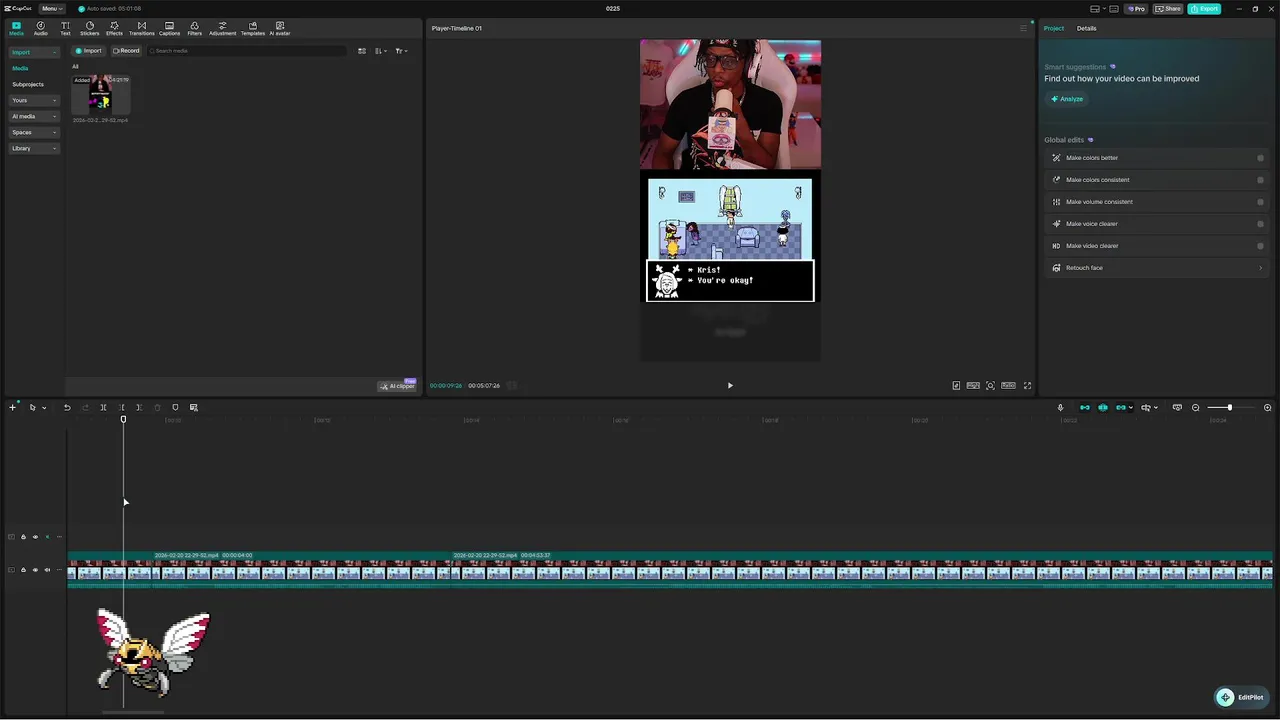Screen dimensions: 1280x720
Task: Click the timeline zoom slider handle
Action: pyautogui.click(x=1229, y=407)
